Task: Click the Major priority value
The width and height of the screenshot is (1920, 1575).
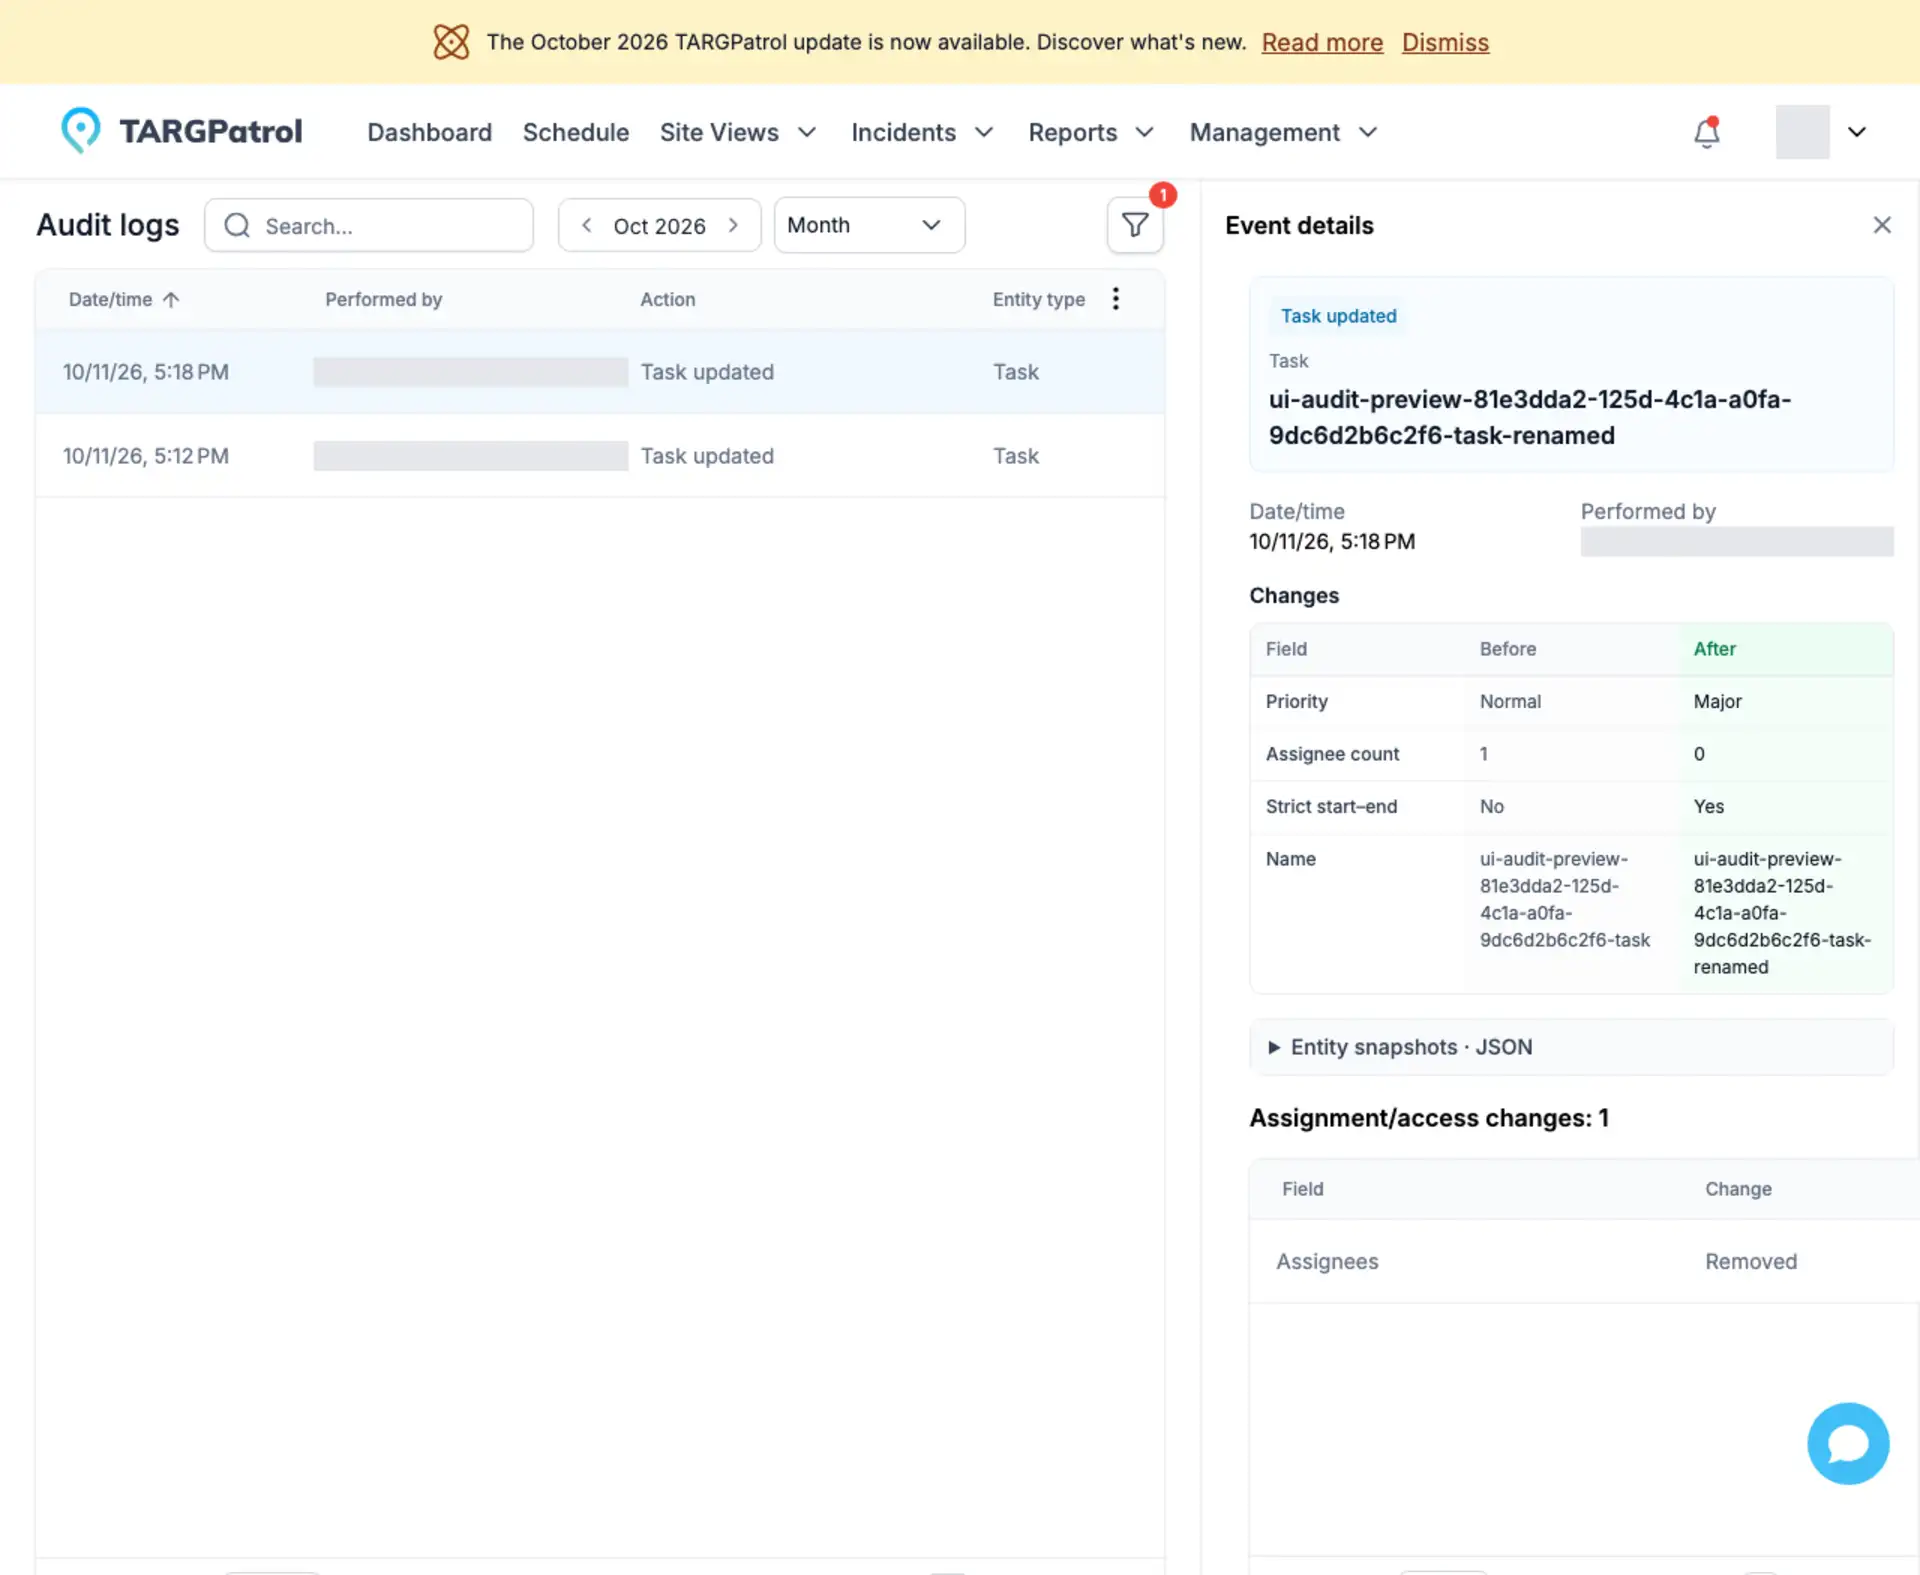Action: (x=1717, y=701)
